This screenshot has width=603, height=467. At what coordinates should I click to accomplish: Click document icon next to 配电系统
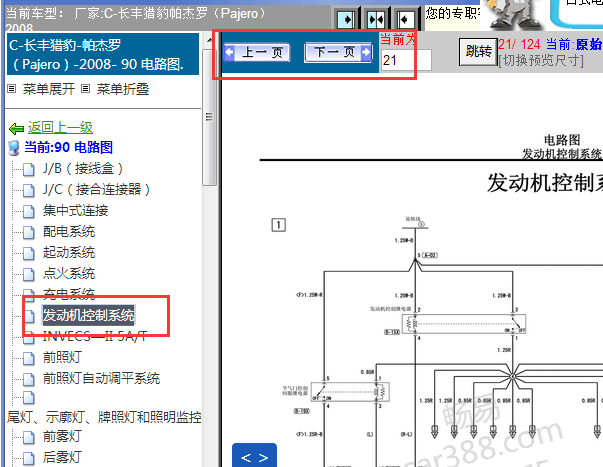tap(29, 232)
